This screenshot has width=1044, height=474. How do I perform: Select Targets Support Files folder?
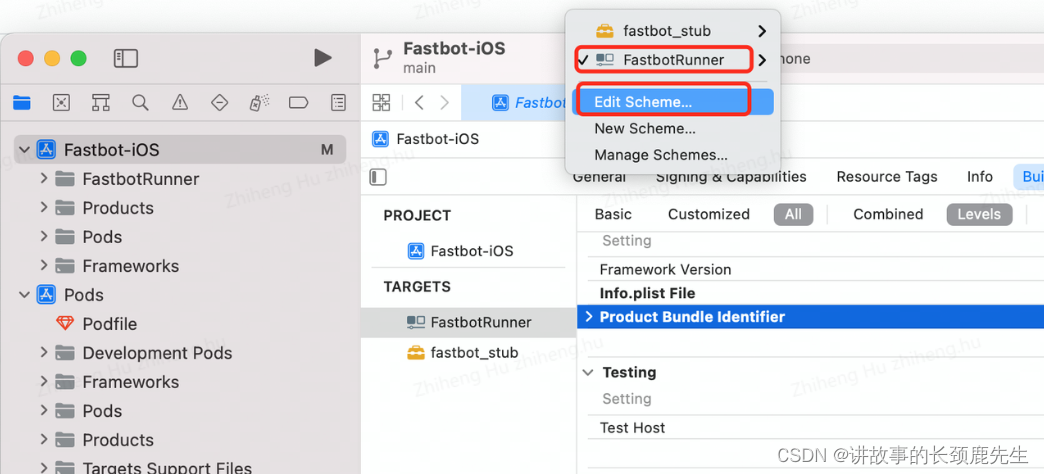tap(167, 469)
